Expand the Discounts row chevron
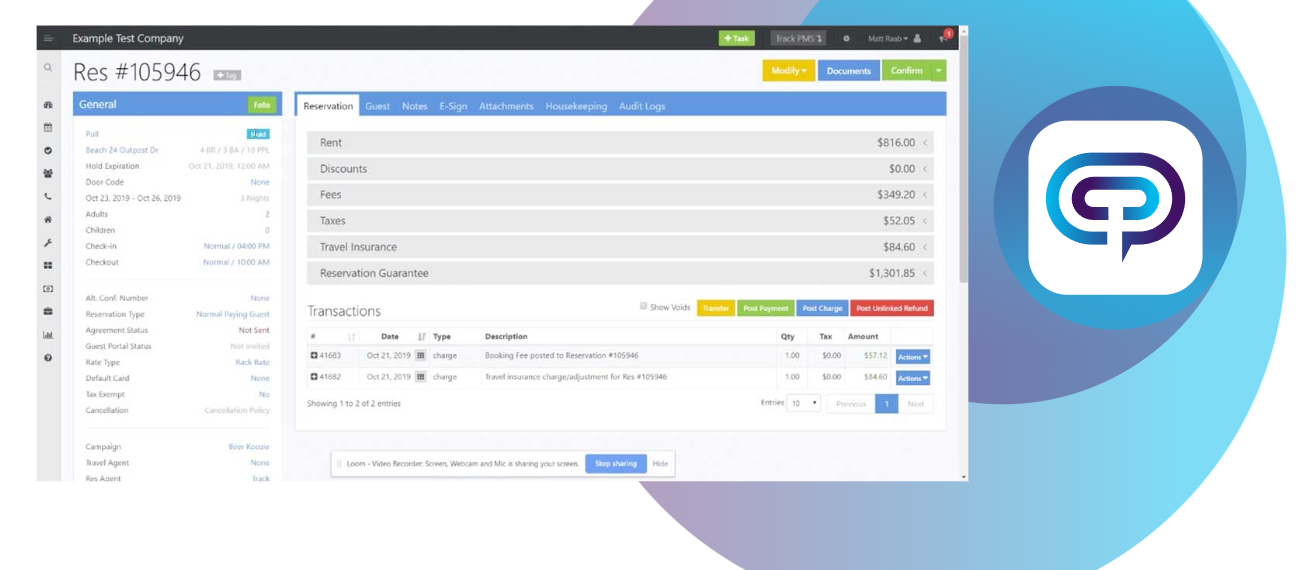The image size is (1299, 570). 925,169
